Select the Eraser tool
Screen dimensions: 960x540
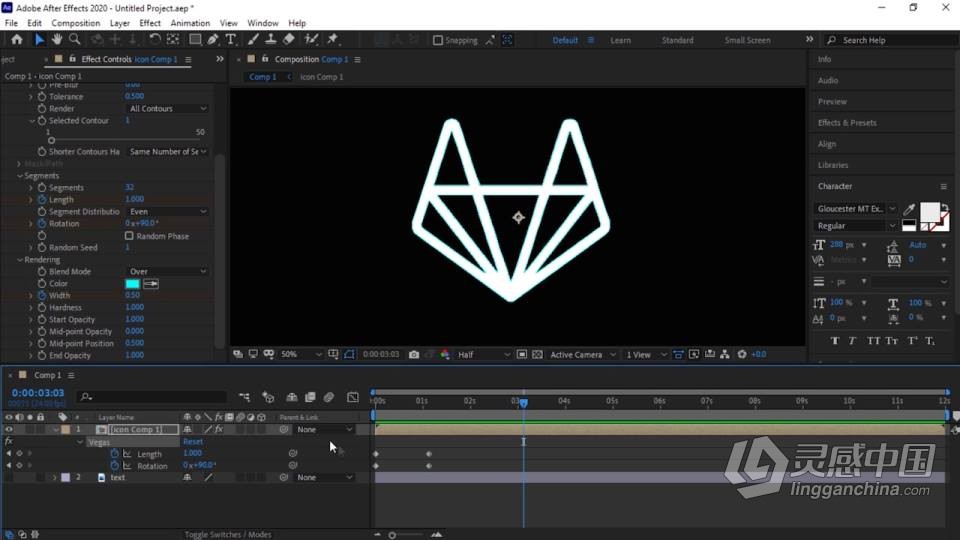[288, 40]
